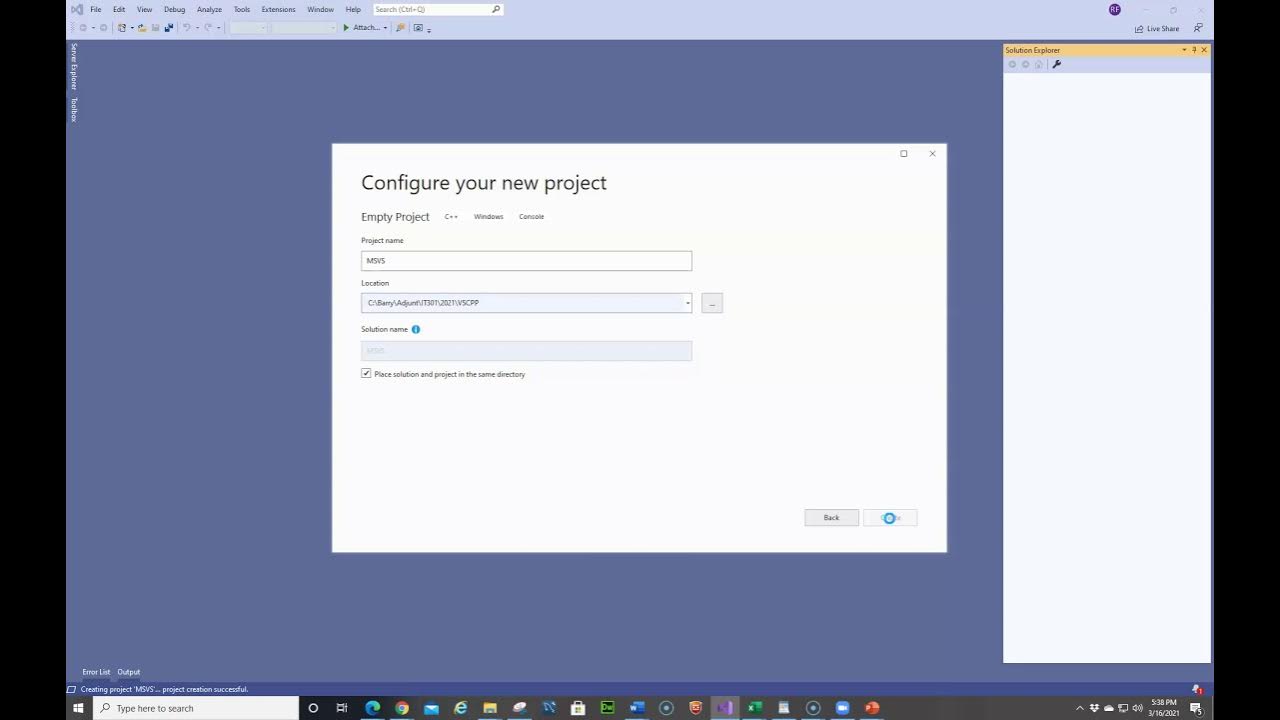Open Internet Explorer from taskbar
The width and height of the screenshot is (1280, 720).
(x=461, y=708)
